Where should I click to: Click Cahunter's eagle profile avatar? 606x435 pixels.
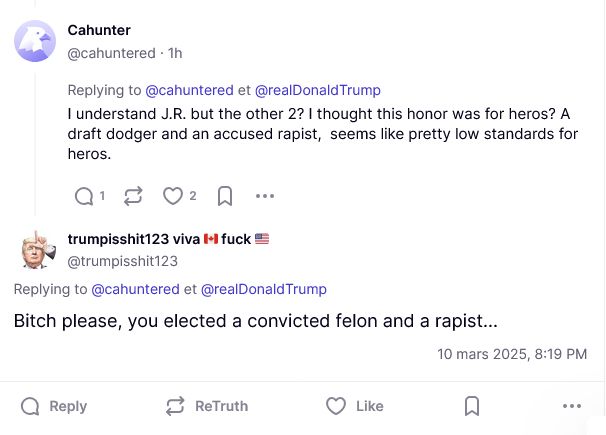pos(35,41)
